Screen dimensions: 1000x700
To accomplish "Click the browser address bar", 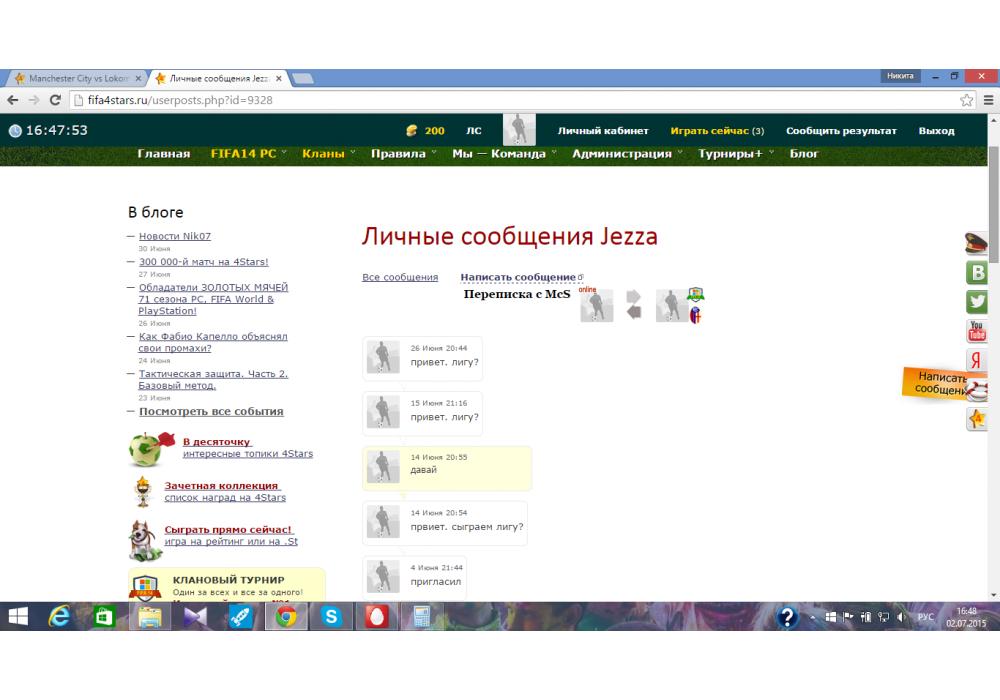I will pos(500,100).
